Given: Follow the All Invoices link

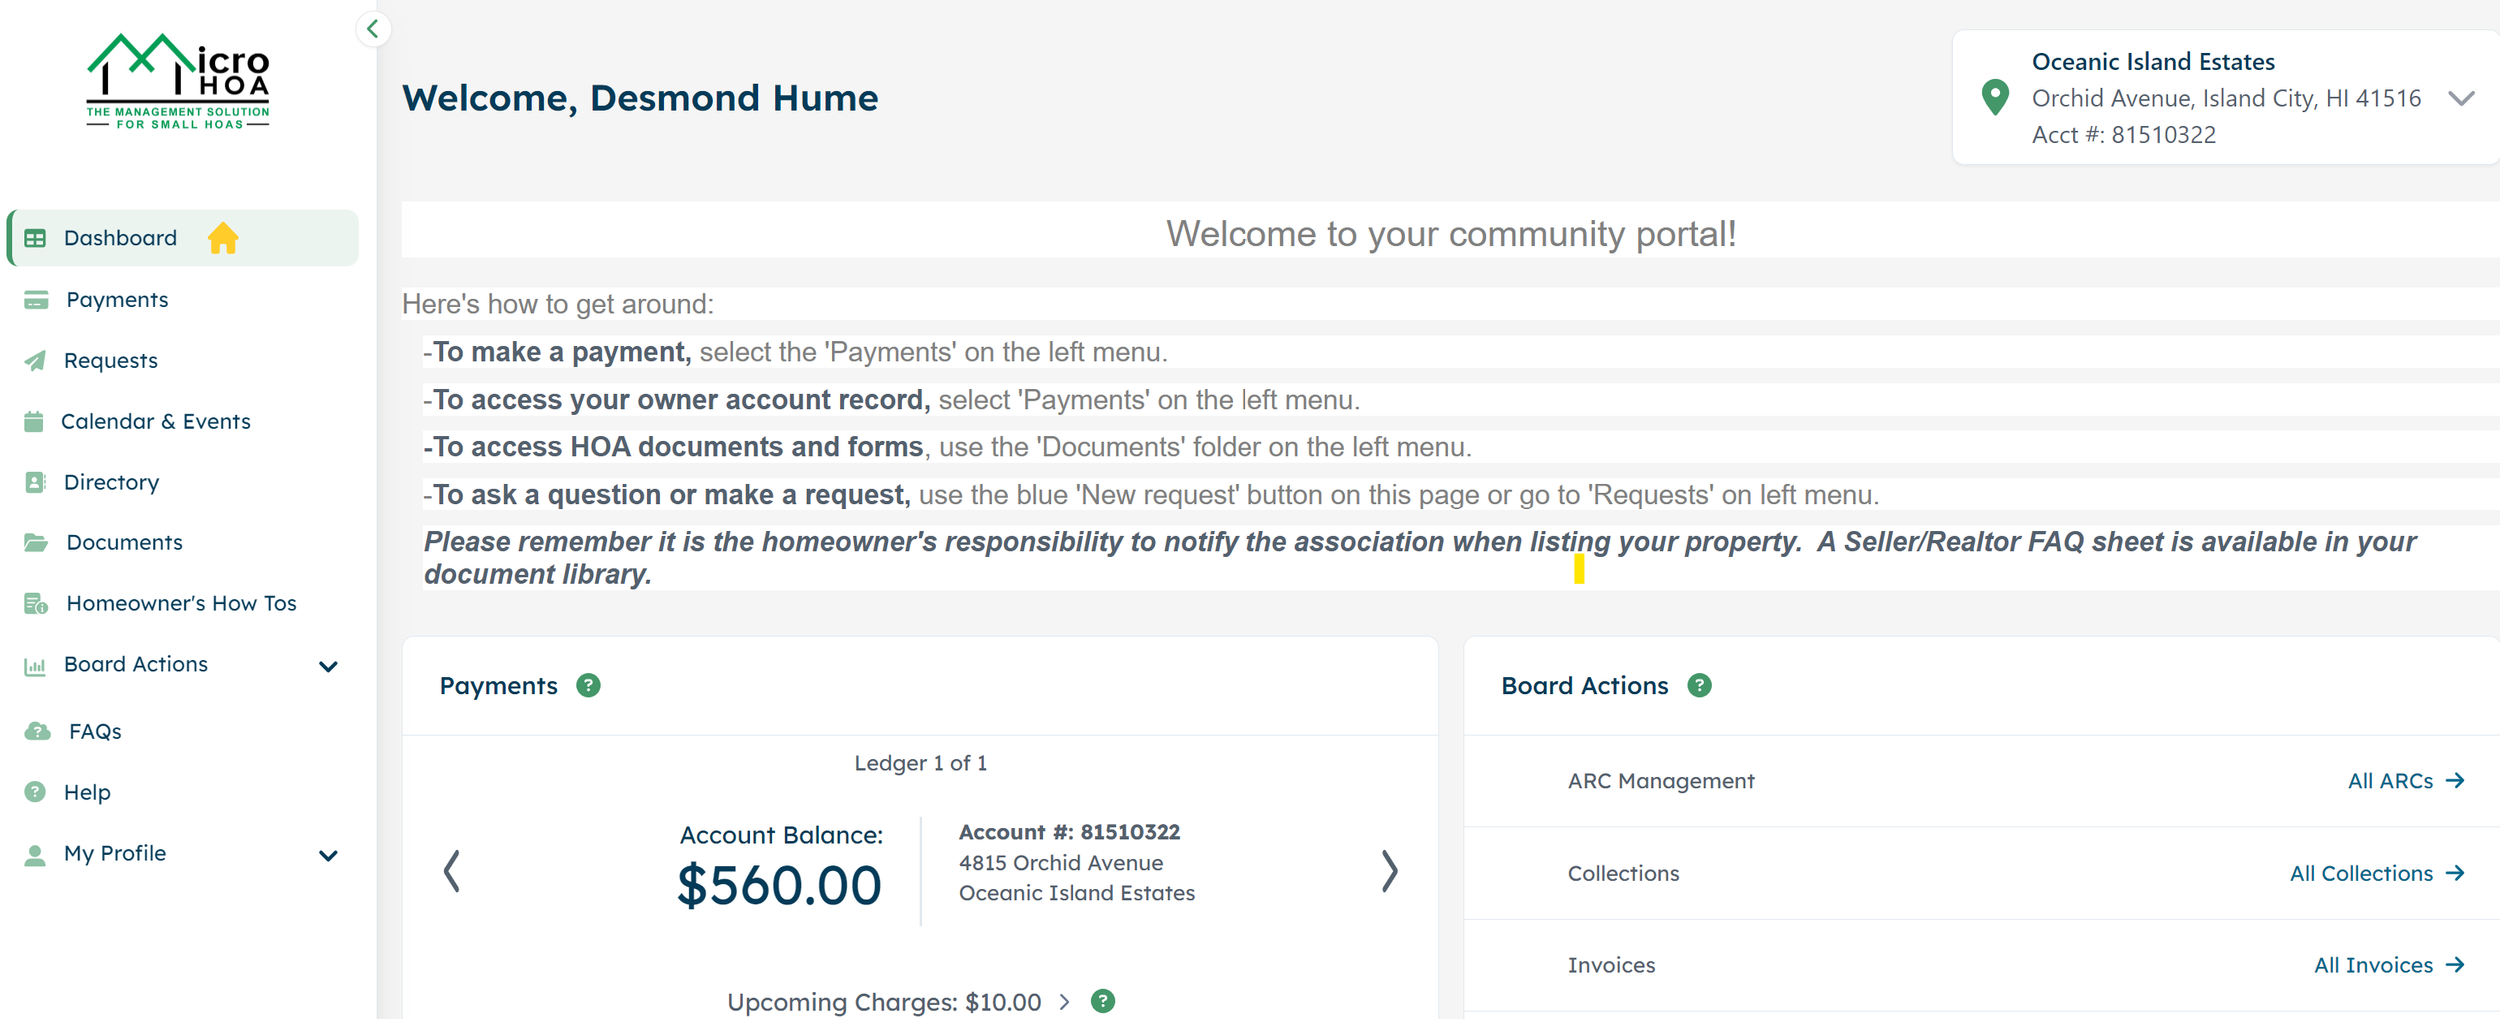Looking at the screenshot, I should pos(2388,964).
